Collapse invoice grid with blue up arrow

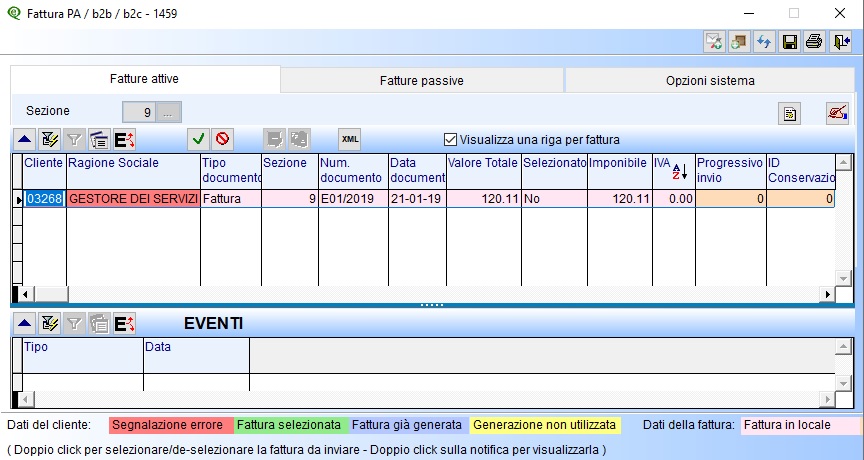pyautogui.click(x=23, y=139)
